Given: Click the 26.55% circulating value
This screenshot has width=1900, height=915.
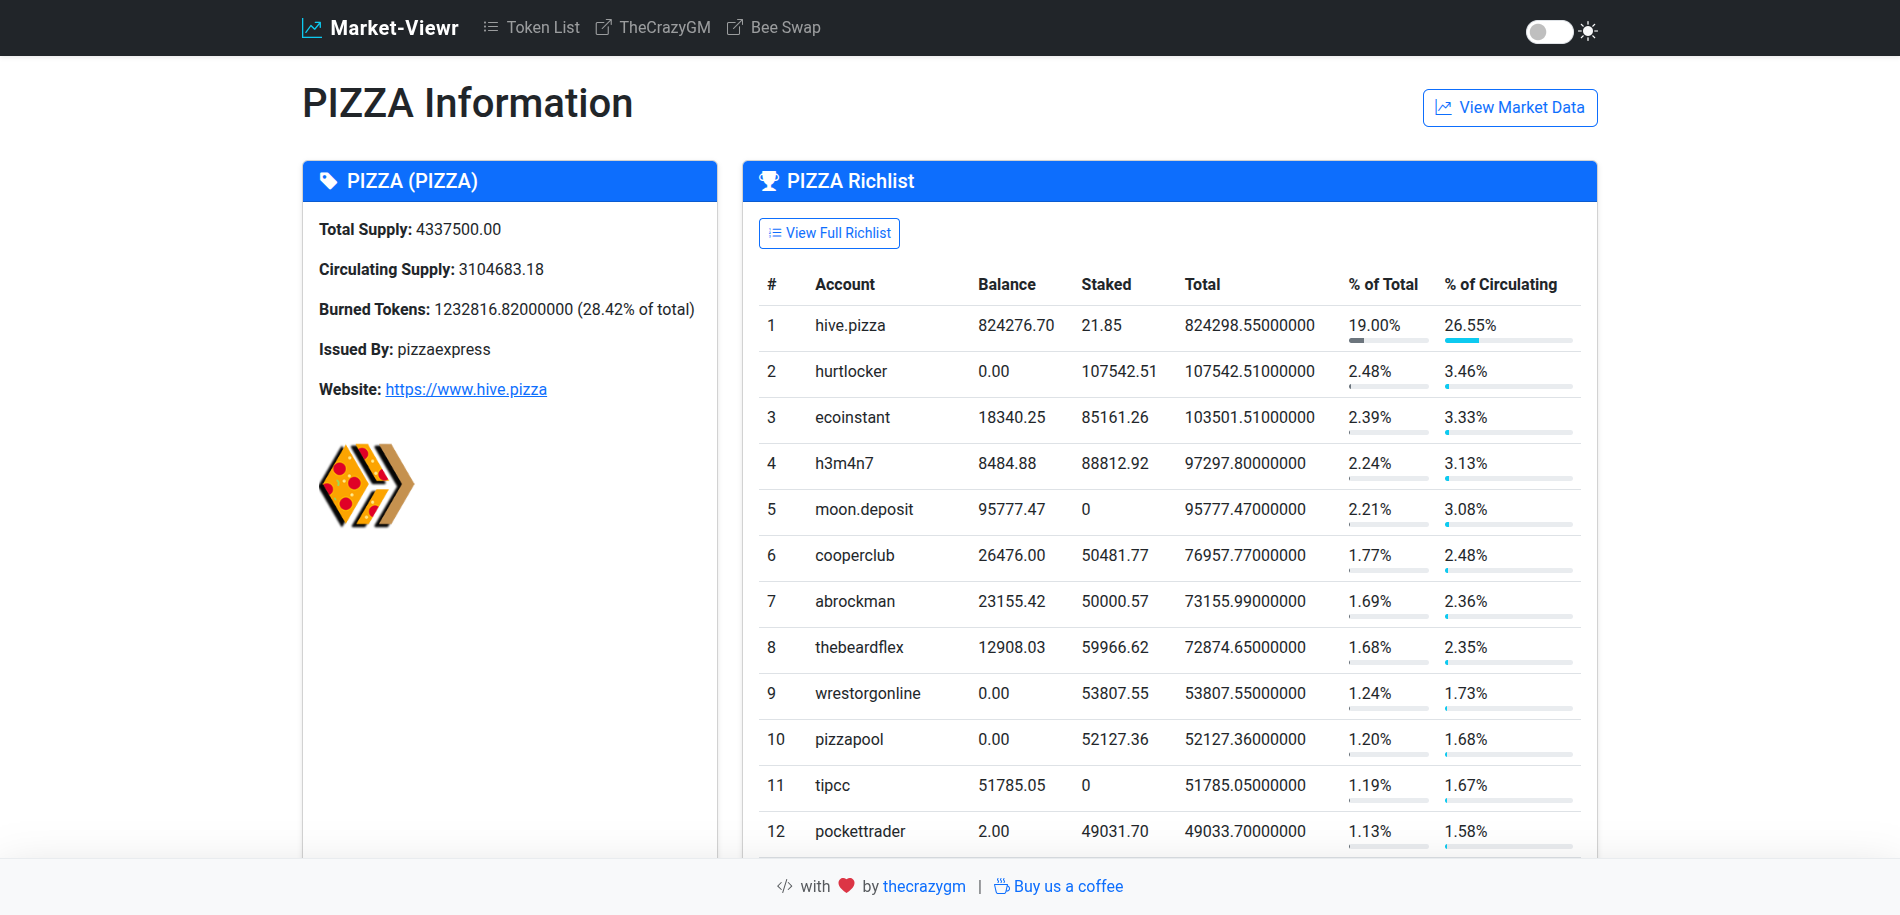Looking at the screenshot, I should tap(1470, 325).
